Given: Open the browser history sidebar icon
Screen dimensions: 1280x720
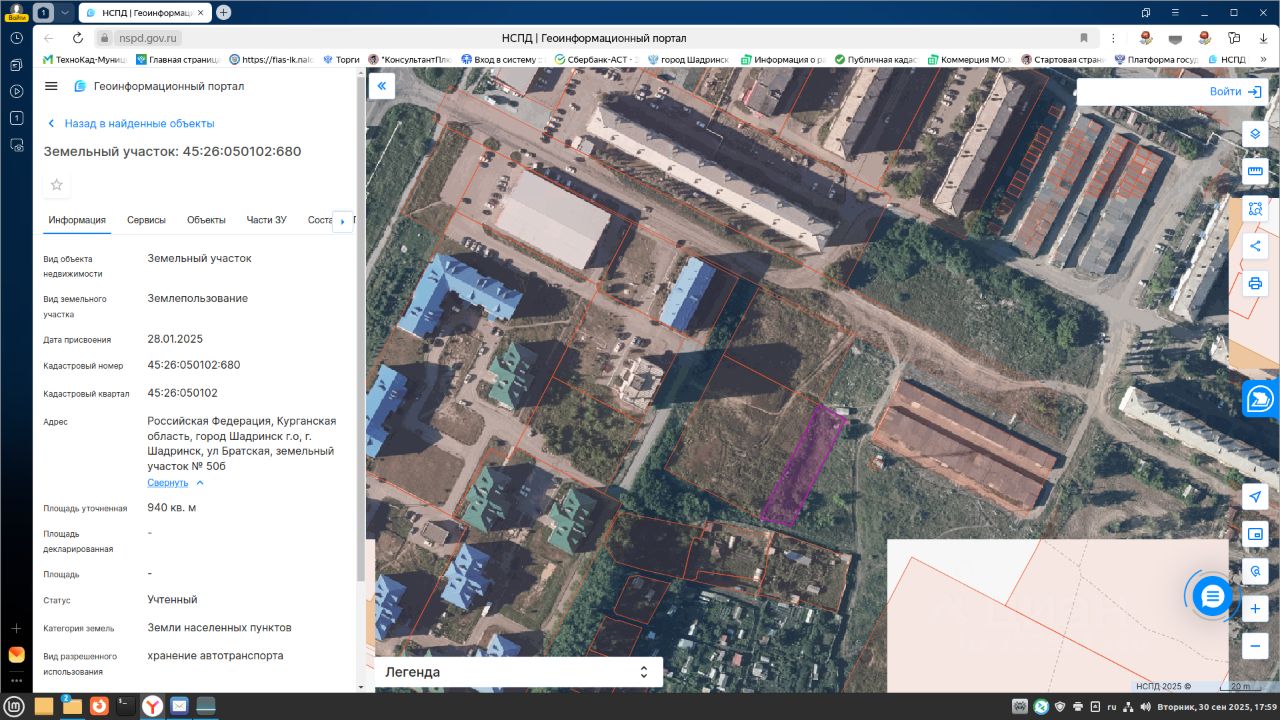Looking at the screenshot, I should click(x=16, y=38).
